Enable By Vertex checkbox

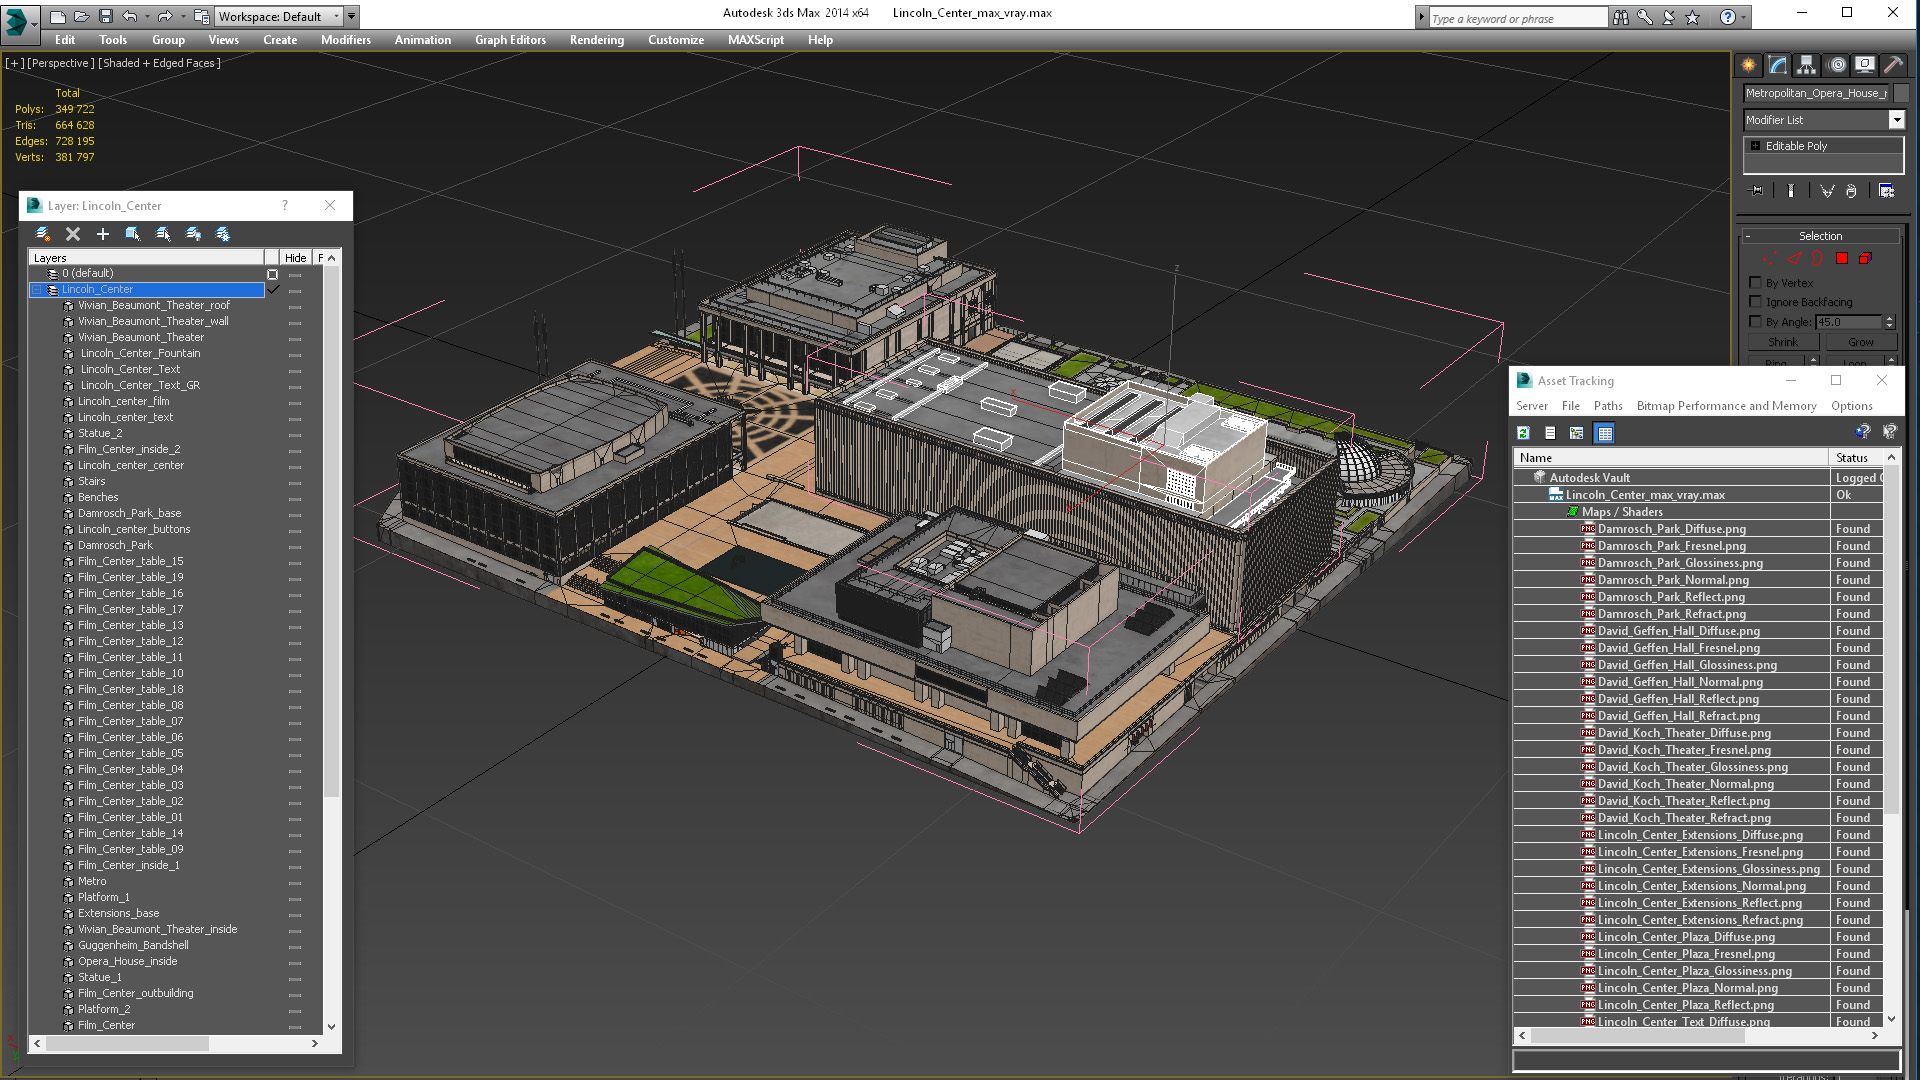click(x=1755, y=283)
